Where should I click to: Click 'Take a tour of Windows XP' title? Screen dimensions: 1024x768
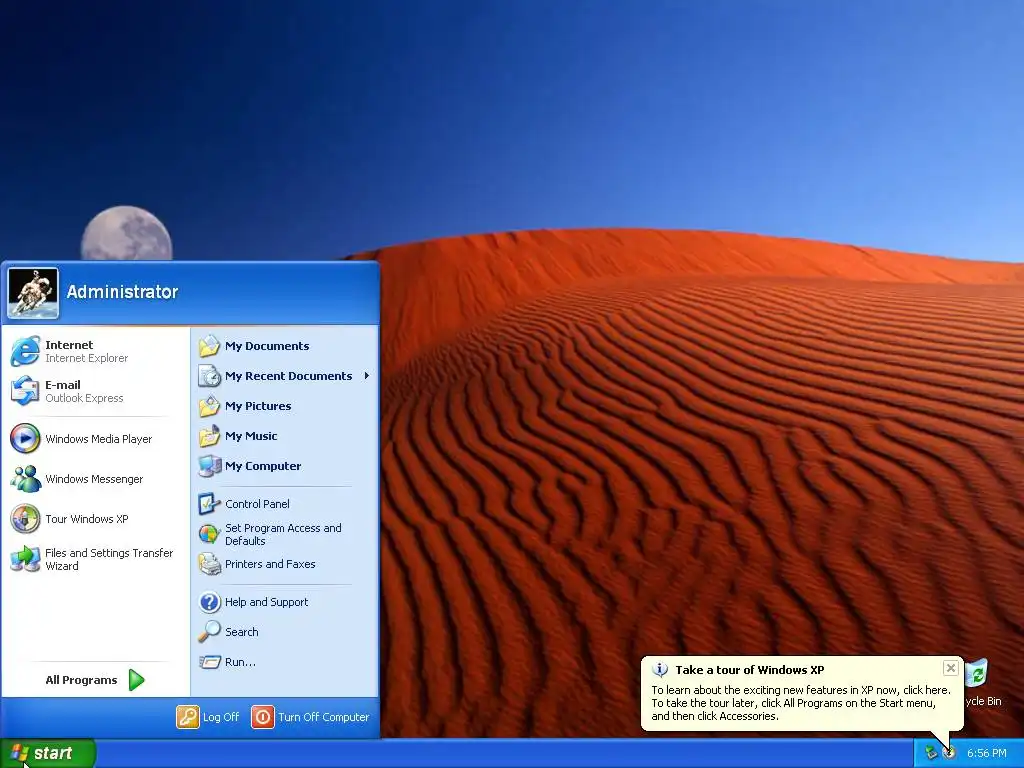[x=750, y=669]
